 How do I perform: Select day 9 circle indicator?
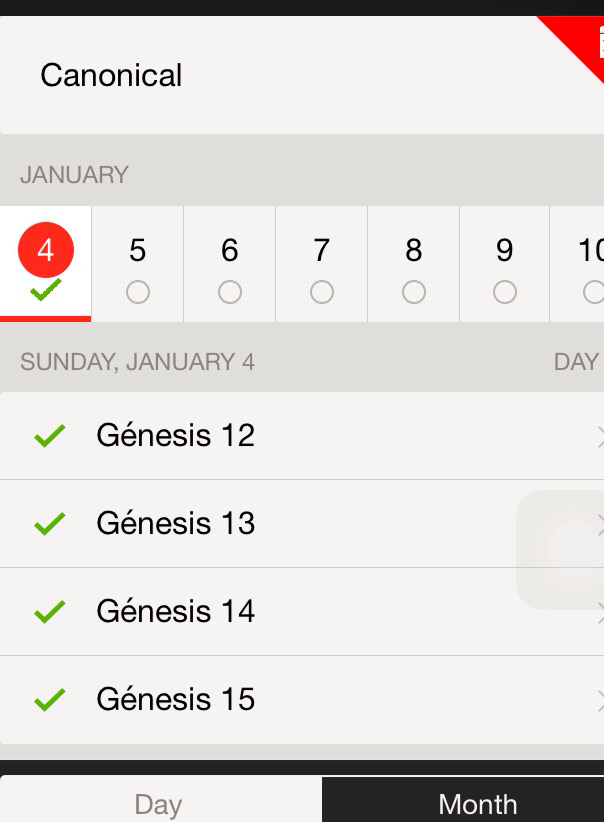point(505,292)
